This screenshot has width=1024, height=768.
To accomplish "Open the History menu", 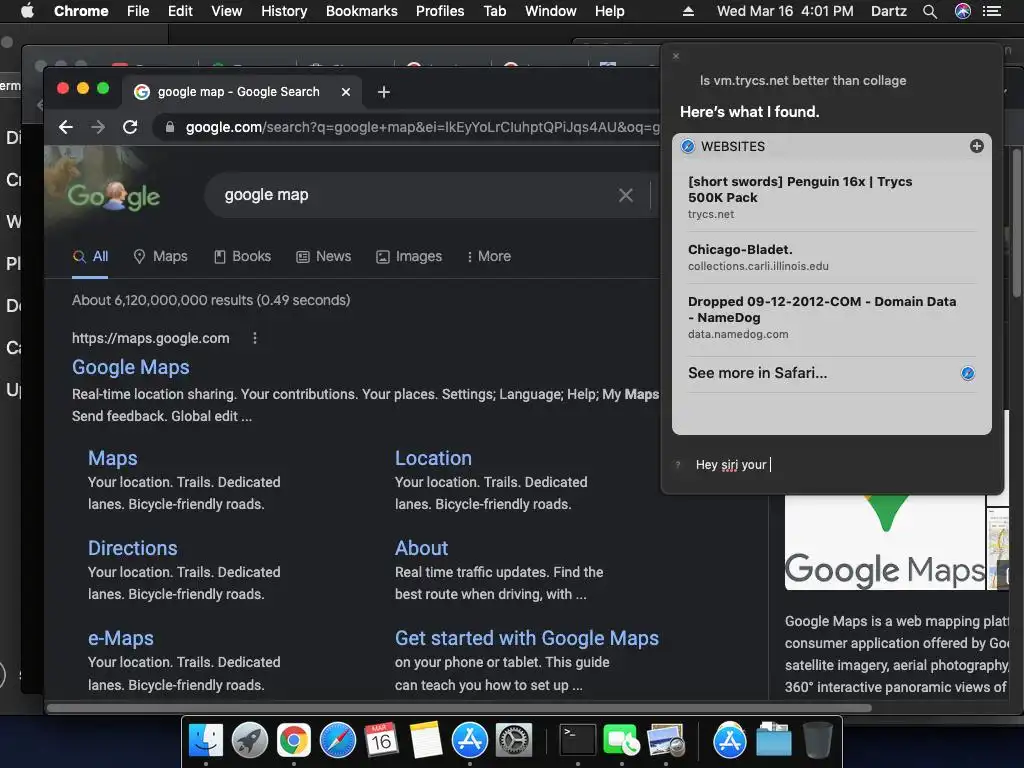I will (x=284, y=11).
